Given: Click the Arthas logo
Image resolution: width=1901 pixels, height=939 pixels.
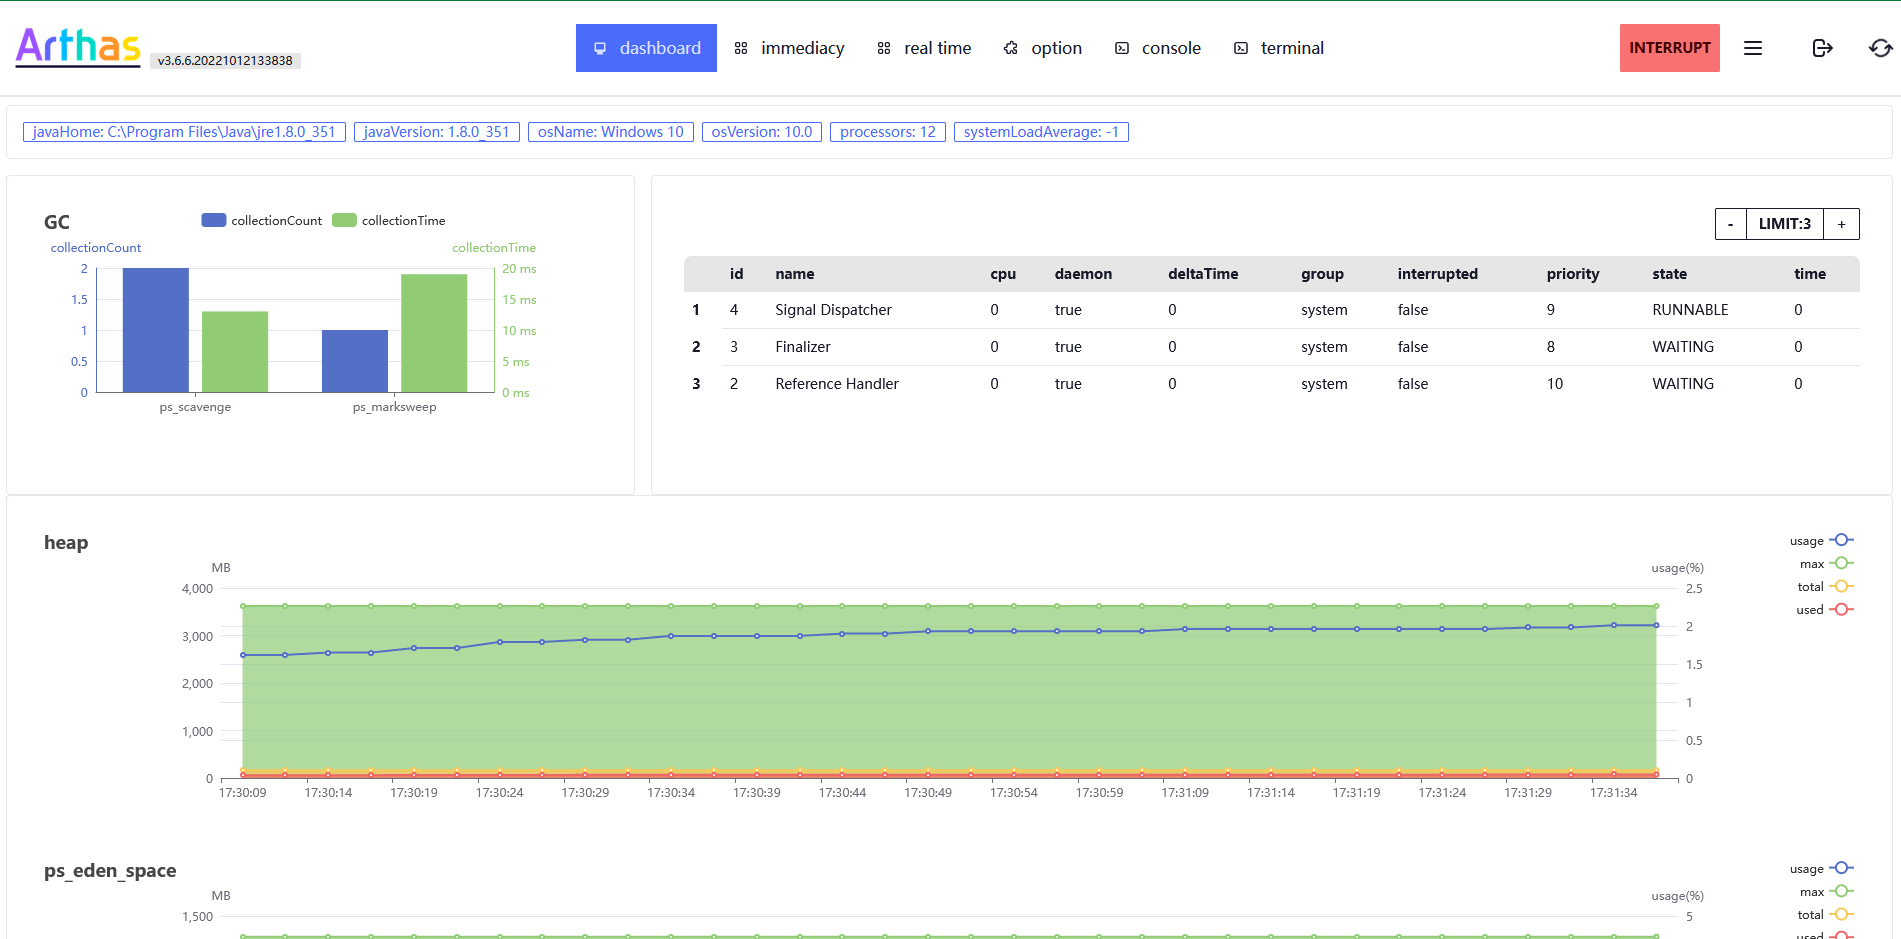Looking at the screenshot, I should [78, 46].
